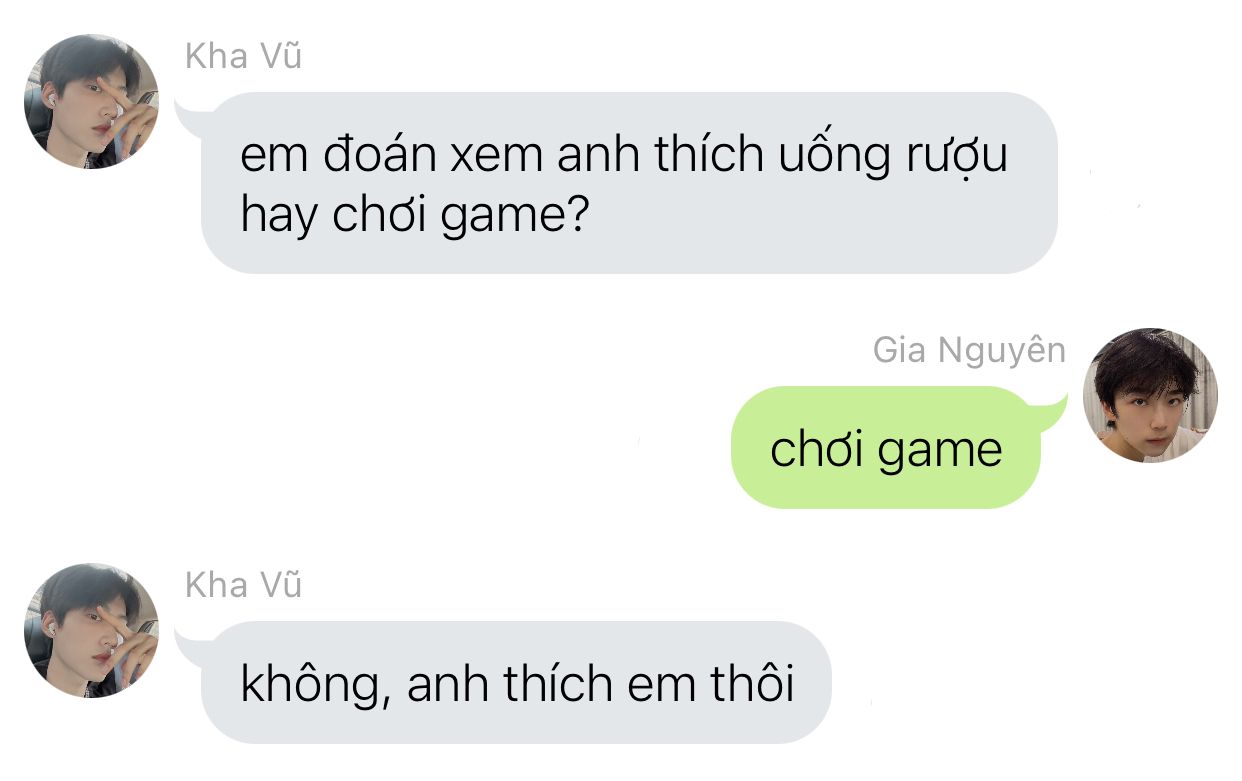Click the word "đoán" in the first message
1242x781 pixels.
pyautogui.click(x=378, y=156)
